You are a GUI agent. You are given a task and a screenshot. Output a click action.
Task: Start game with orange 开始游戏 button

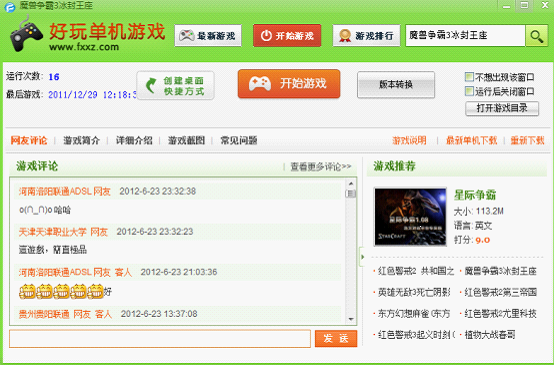(289, 84)
